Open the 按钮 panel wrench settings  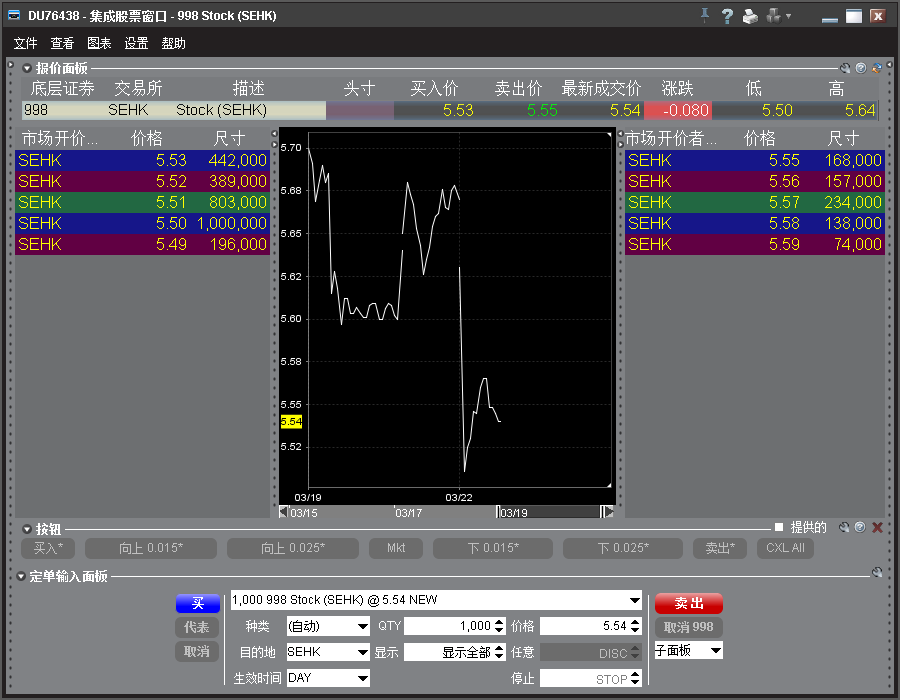845,527
